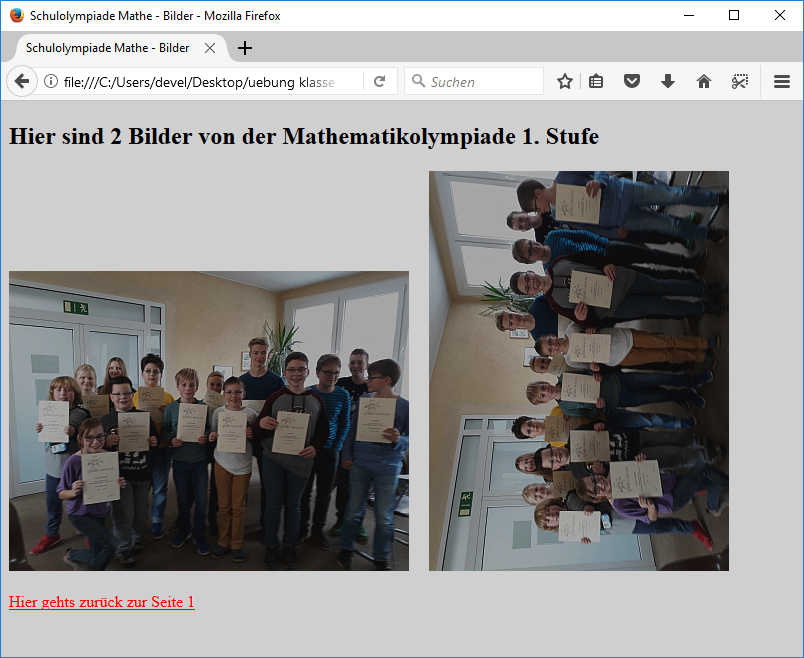Maximize the Firefox window

(x=734, y=15)
